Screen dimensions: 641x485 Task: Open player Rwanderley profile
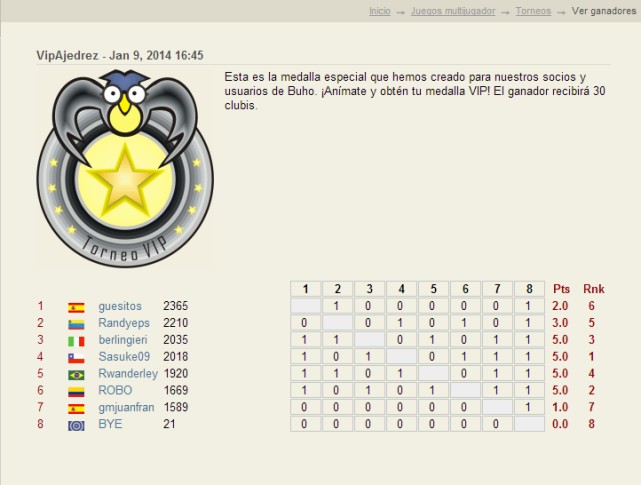128,373
